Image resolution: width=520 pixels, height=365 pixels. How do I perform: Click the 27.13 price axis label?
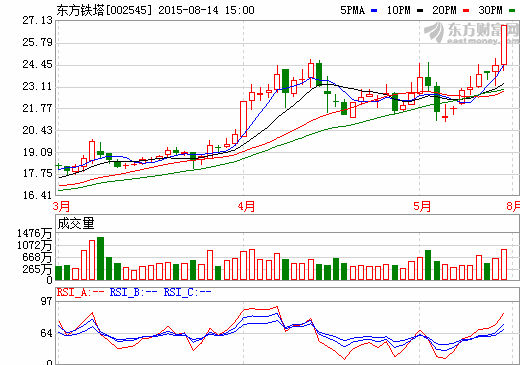38,21
